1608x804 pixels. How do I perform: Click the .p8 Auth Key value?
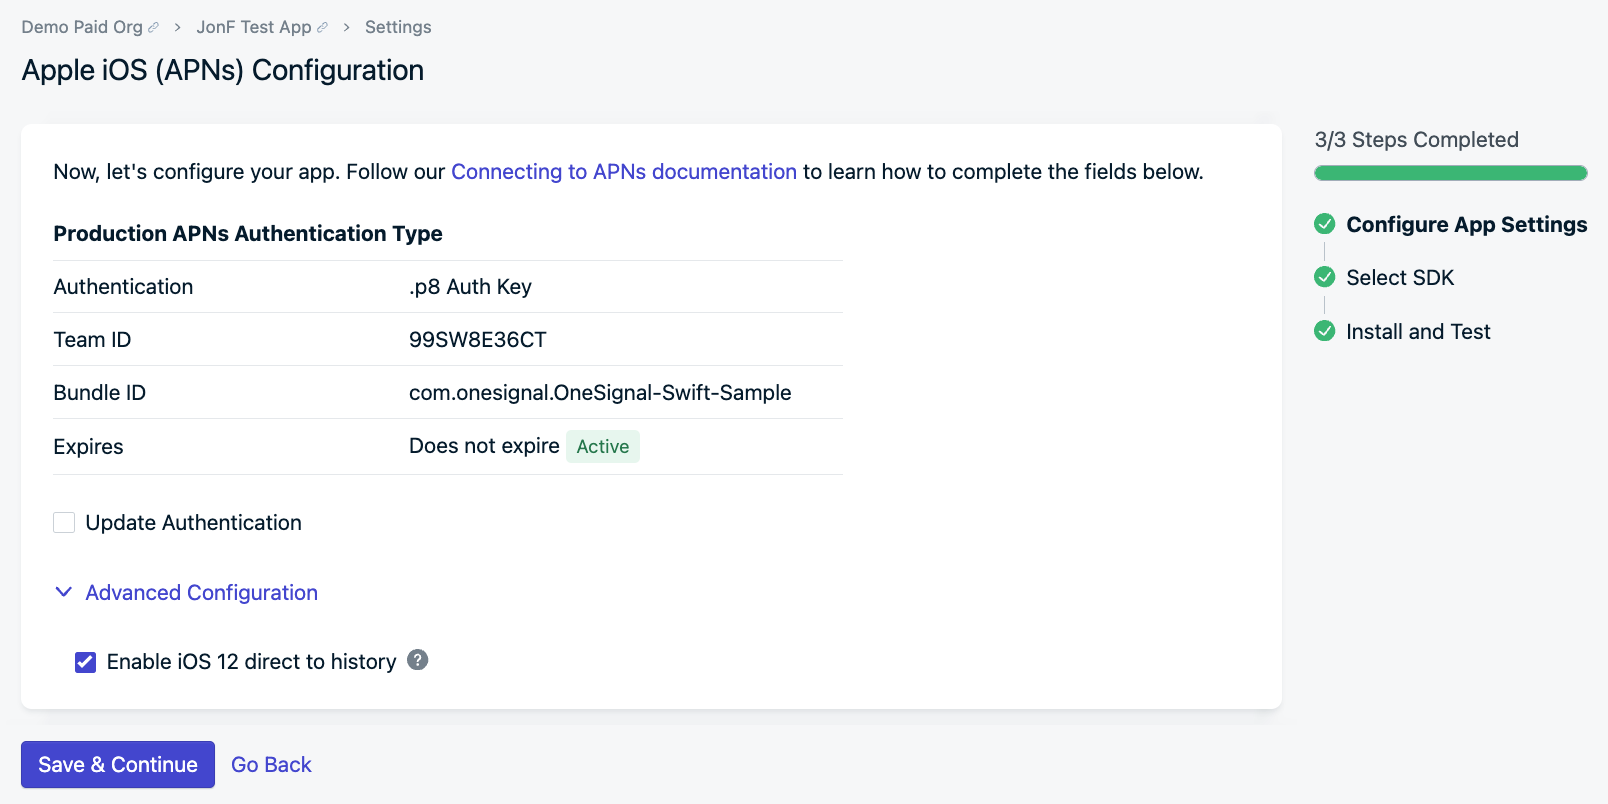(470, 286)
